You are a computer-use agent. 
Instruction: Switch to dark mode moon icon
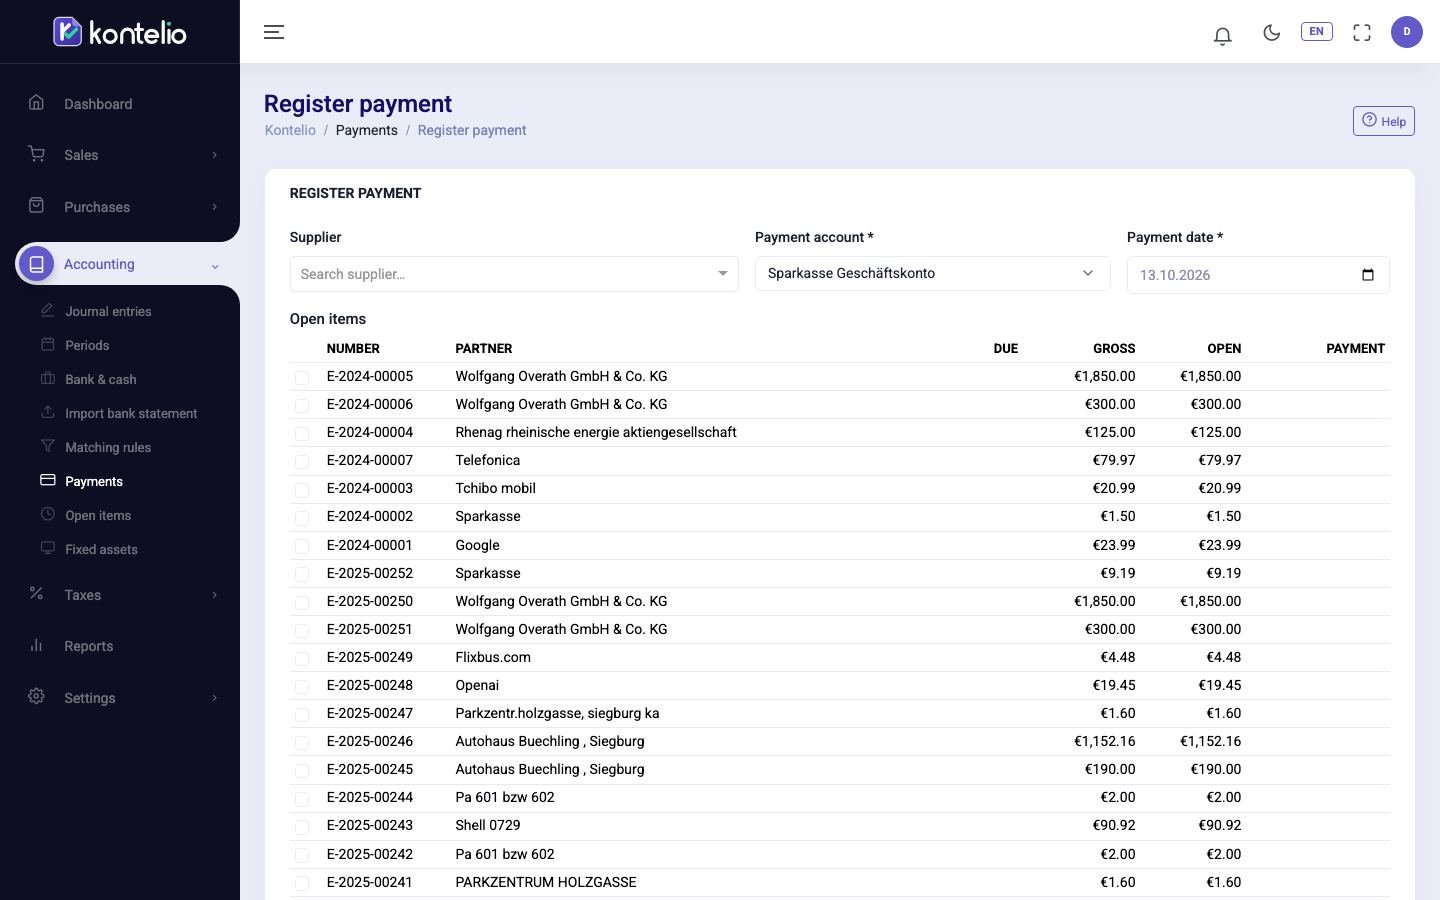click(x=1271, y=32)
